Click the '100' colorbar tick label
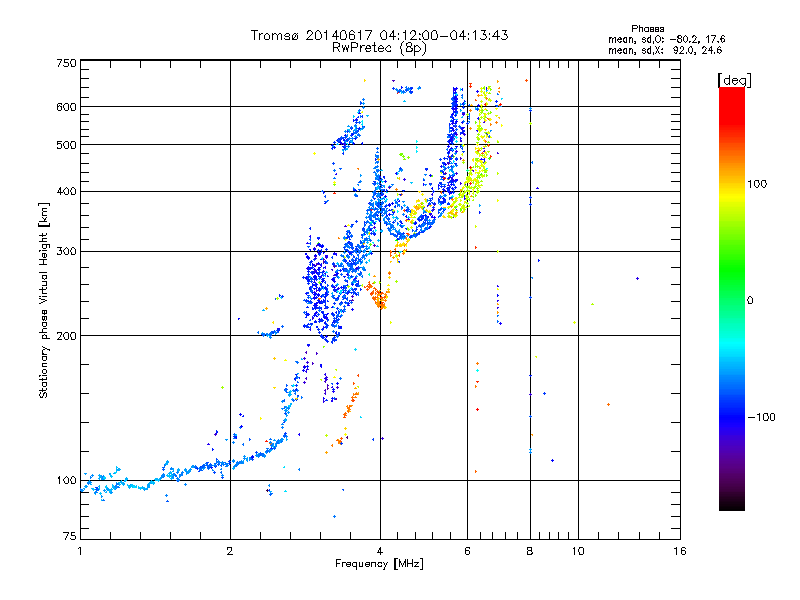800x600 pixels. click(757, 184)
